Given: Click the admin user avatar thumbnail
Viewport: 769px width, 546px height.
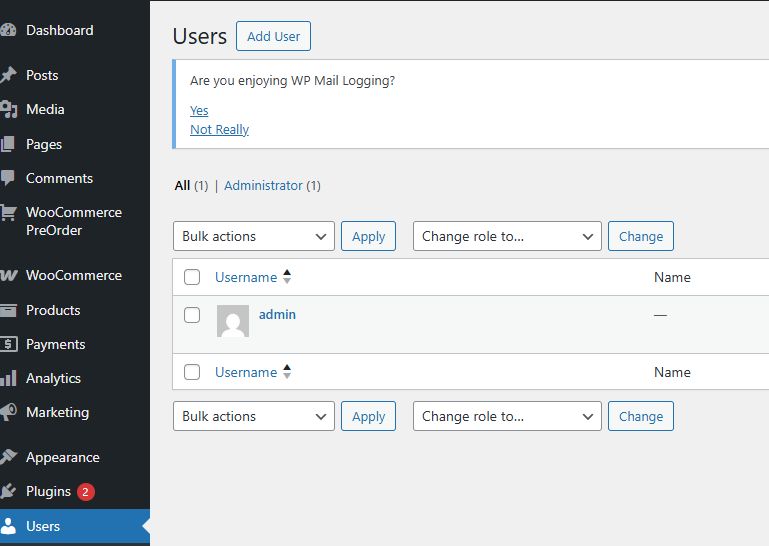Looking at the screenshot, I should point(233,321).
